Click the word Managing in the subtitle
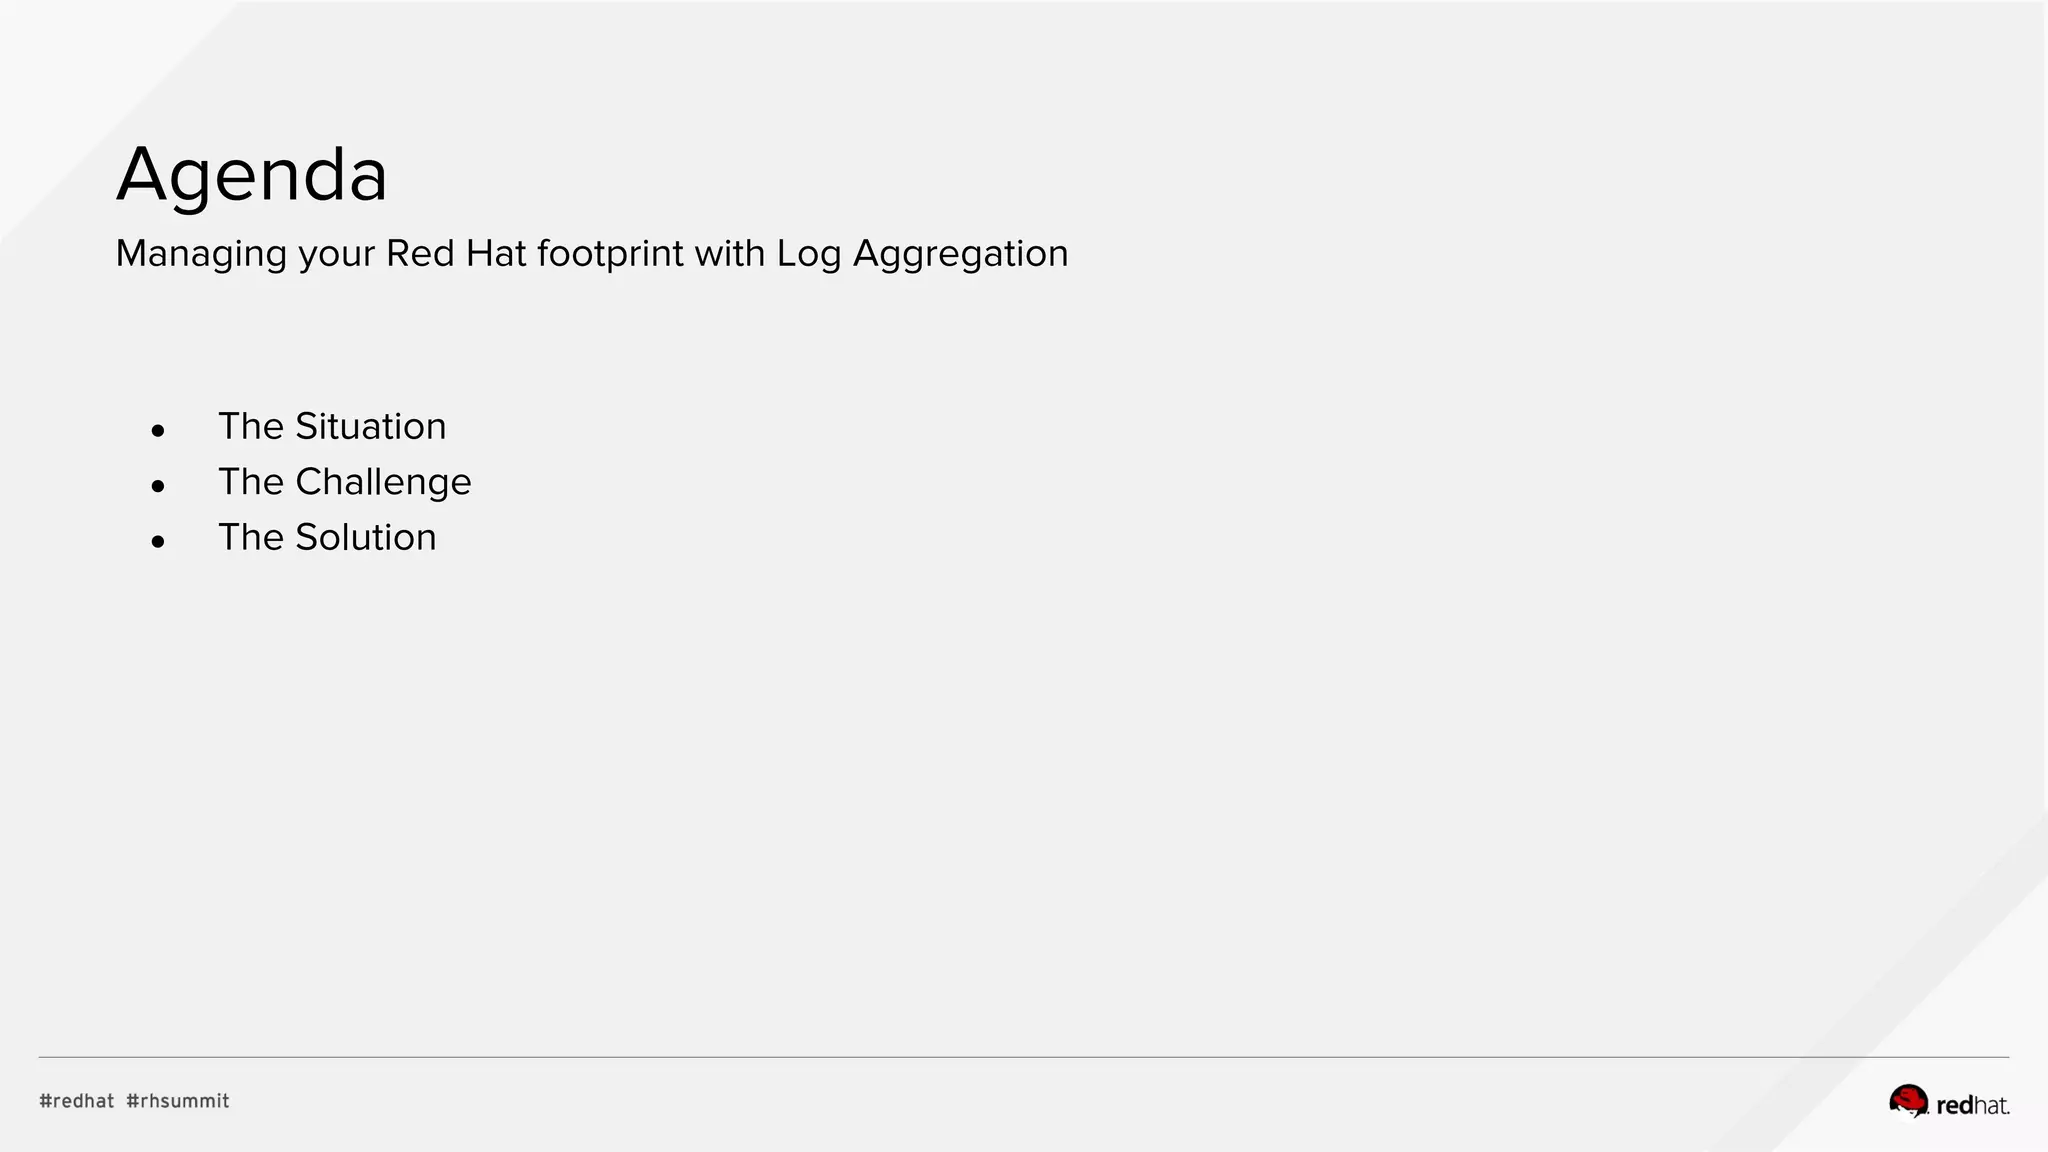The width and height of the screenshot is (2048, 1152). (202, 255)
